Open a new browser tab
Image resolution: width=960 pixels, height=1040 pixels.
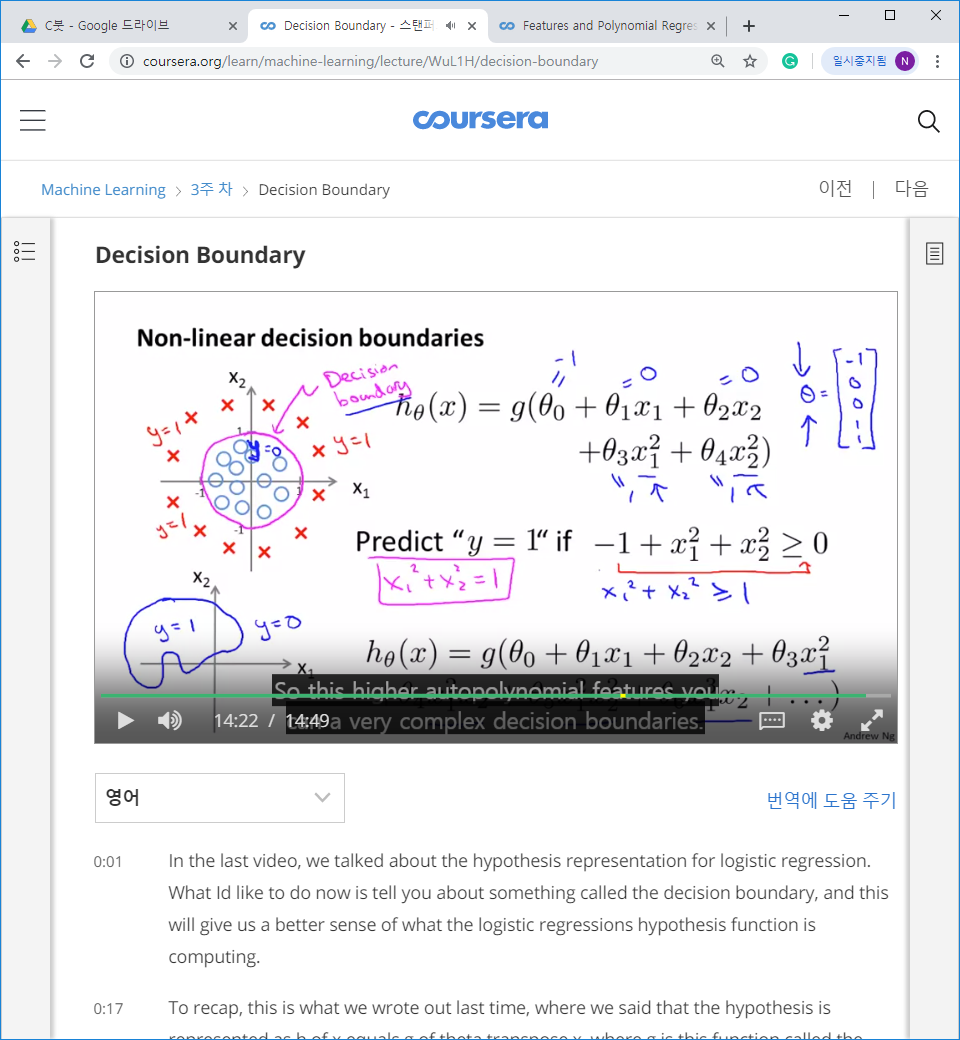[749, 26]
